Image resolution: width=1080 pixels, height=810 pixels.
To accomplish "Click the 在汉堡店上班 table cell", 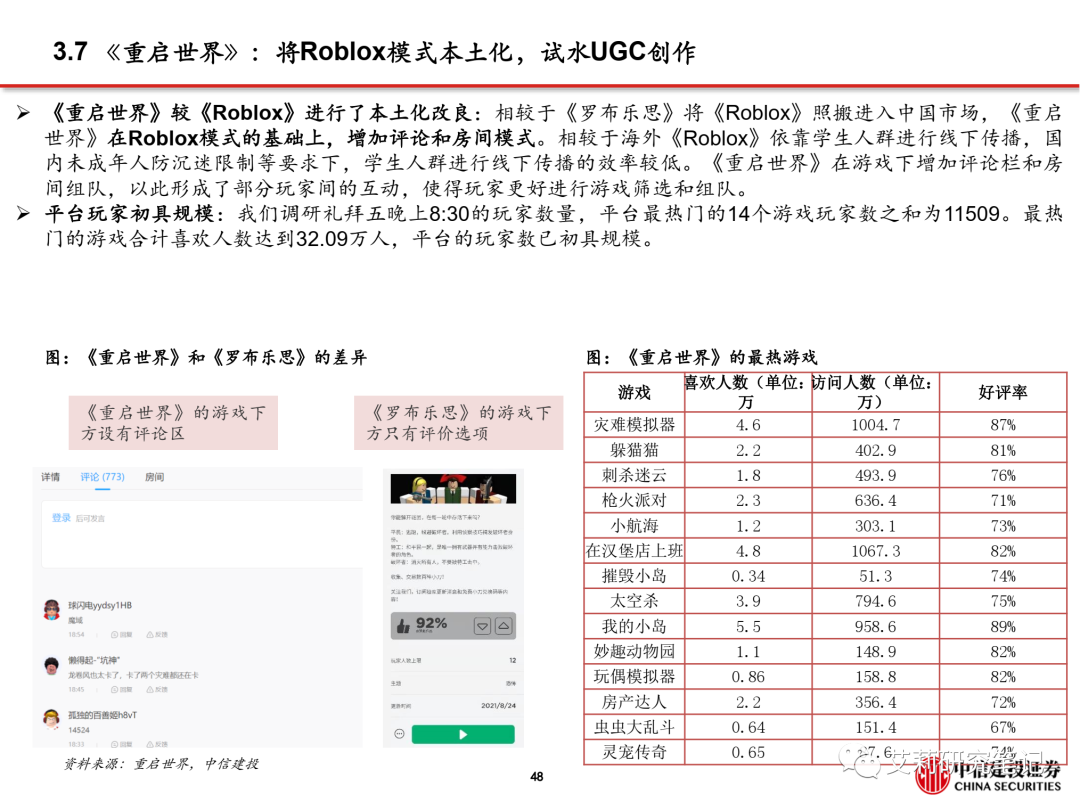I will (x=634, y=551).
